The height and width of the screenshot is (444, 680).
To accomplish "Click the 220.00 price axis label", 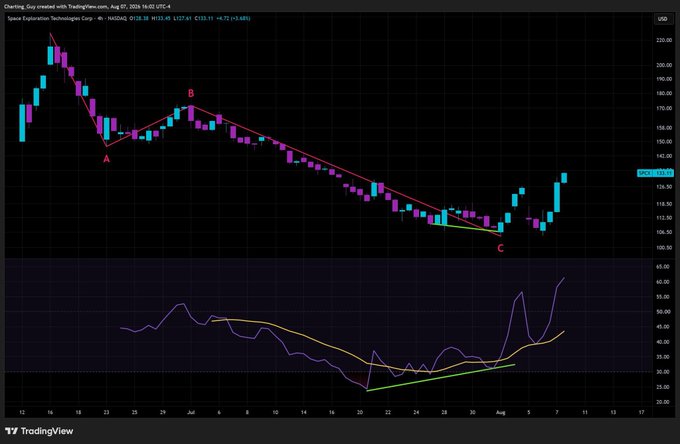I will tap(664, 40).
